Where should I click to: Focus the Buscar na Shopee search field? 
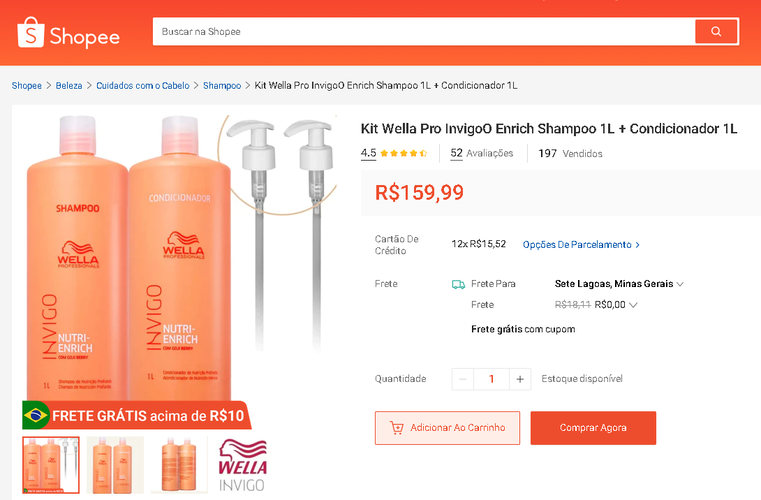[424, 32]
